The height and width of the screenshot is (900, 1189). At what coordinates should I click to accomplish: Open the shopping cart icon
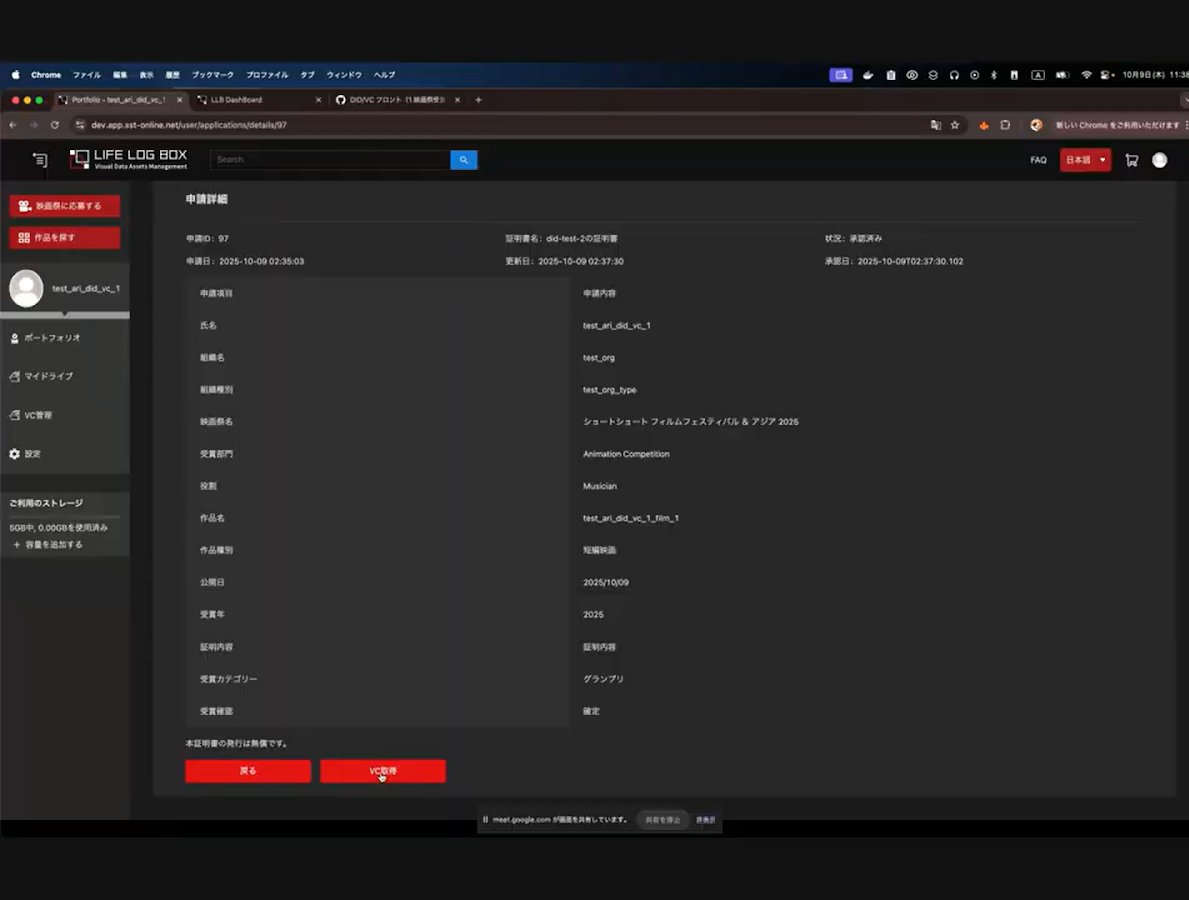click(x=1131, y=160)
